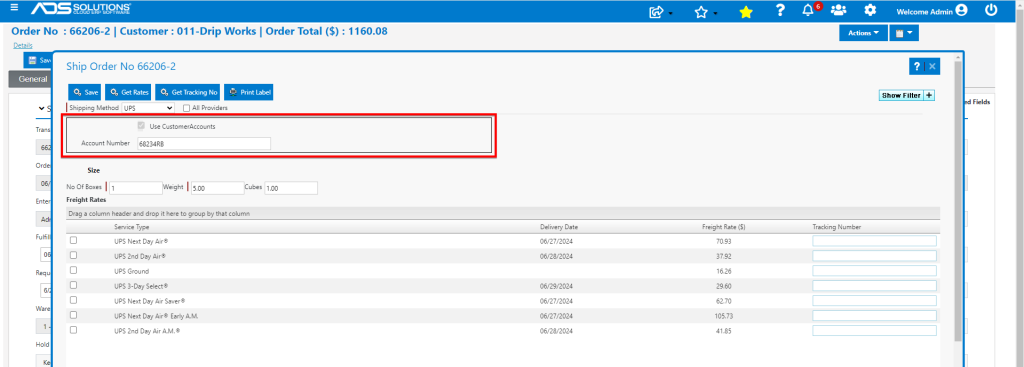Open the notifications bell icon
This screenshot has height=367, width=1024.
pos(808,10)
